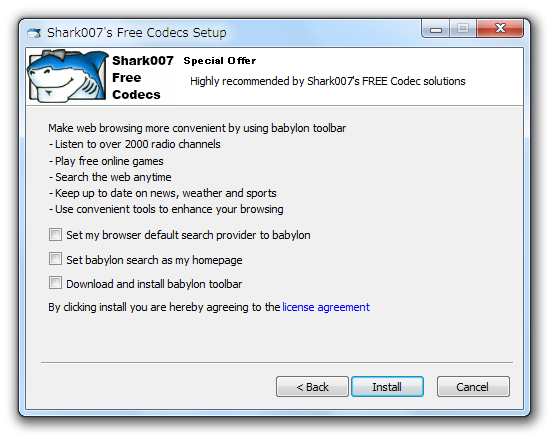Screen dimensions: 553x439
Task: Click the Play free online games line
Action: (106, 161)
